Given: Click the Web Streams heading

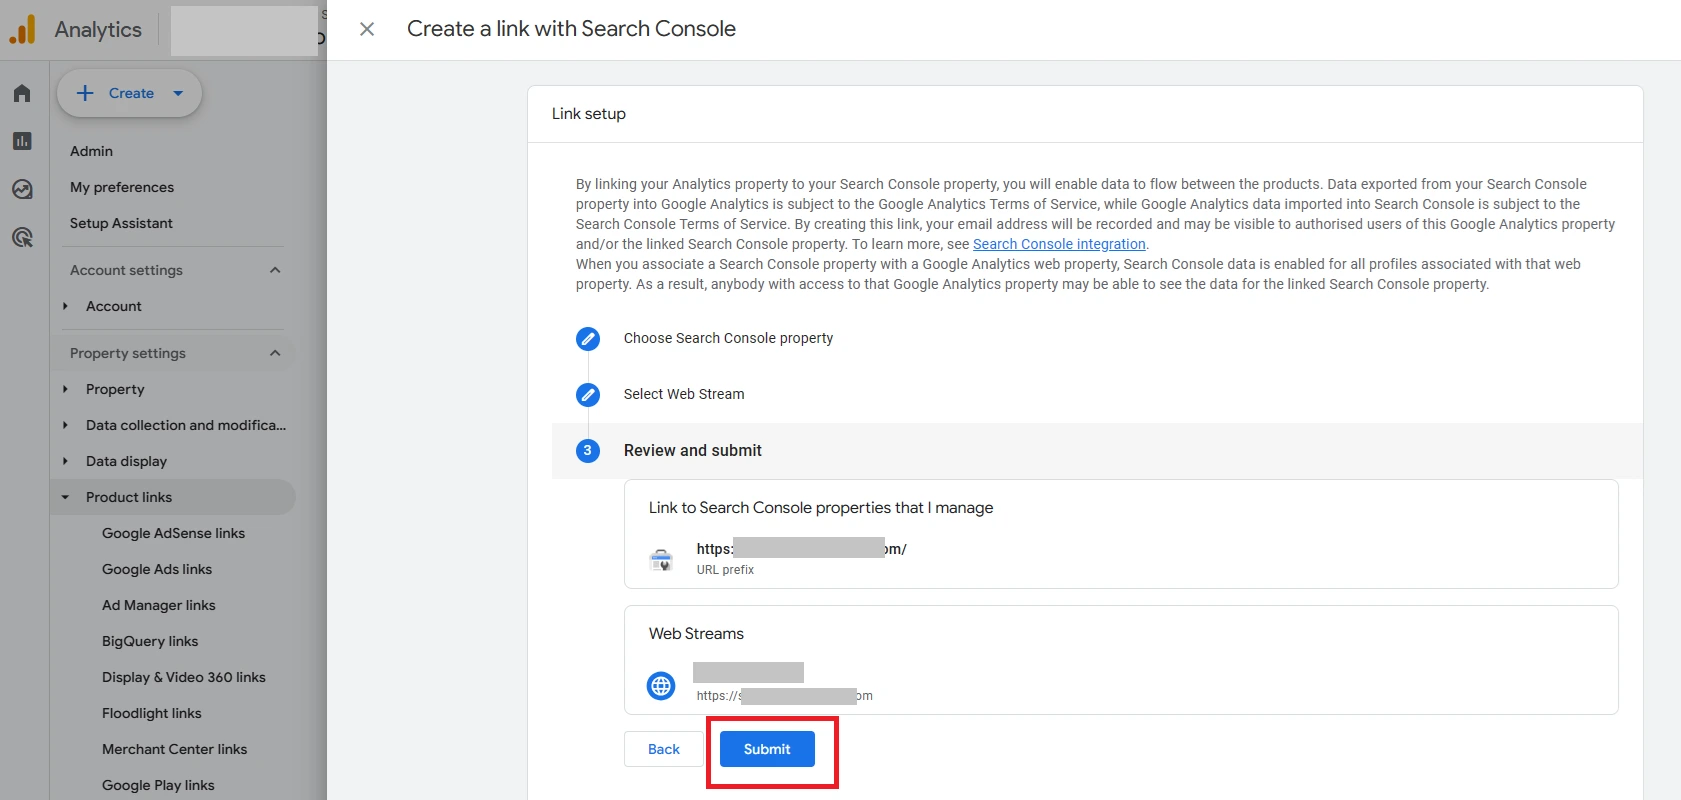Looking at the screenshot, I should click(x=696, y=634).
